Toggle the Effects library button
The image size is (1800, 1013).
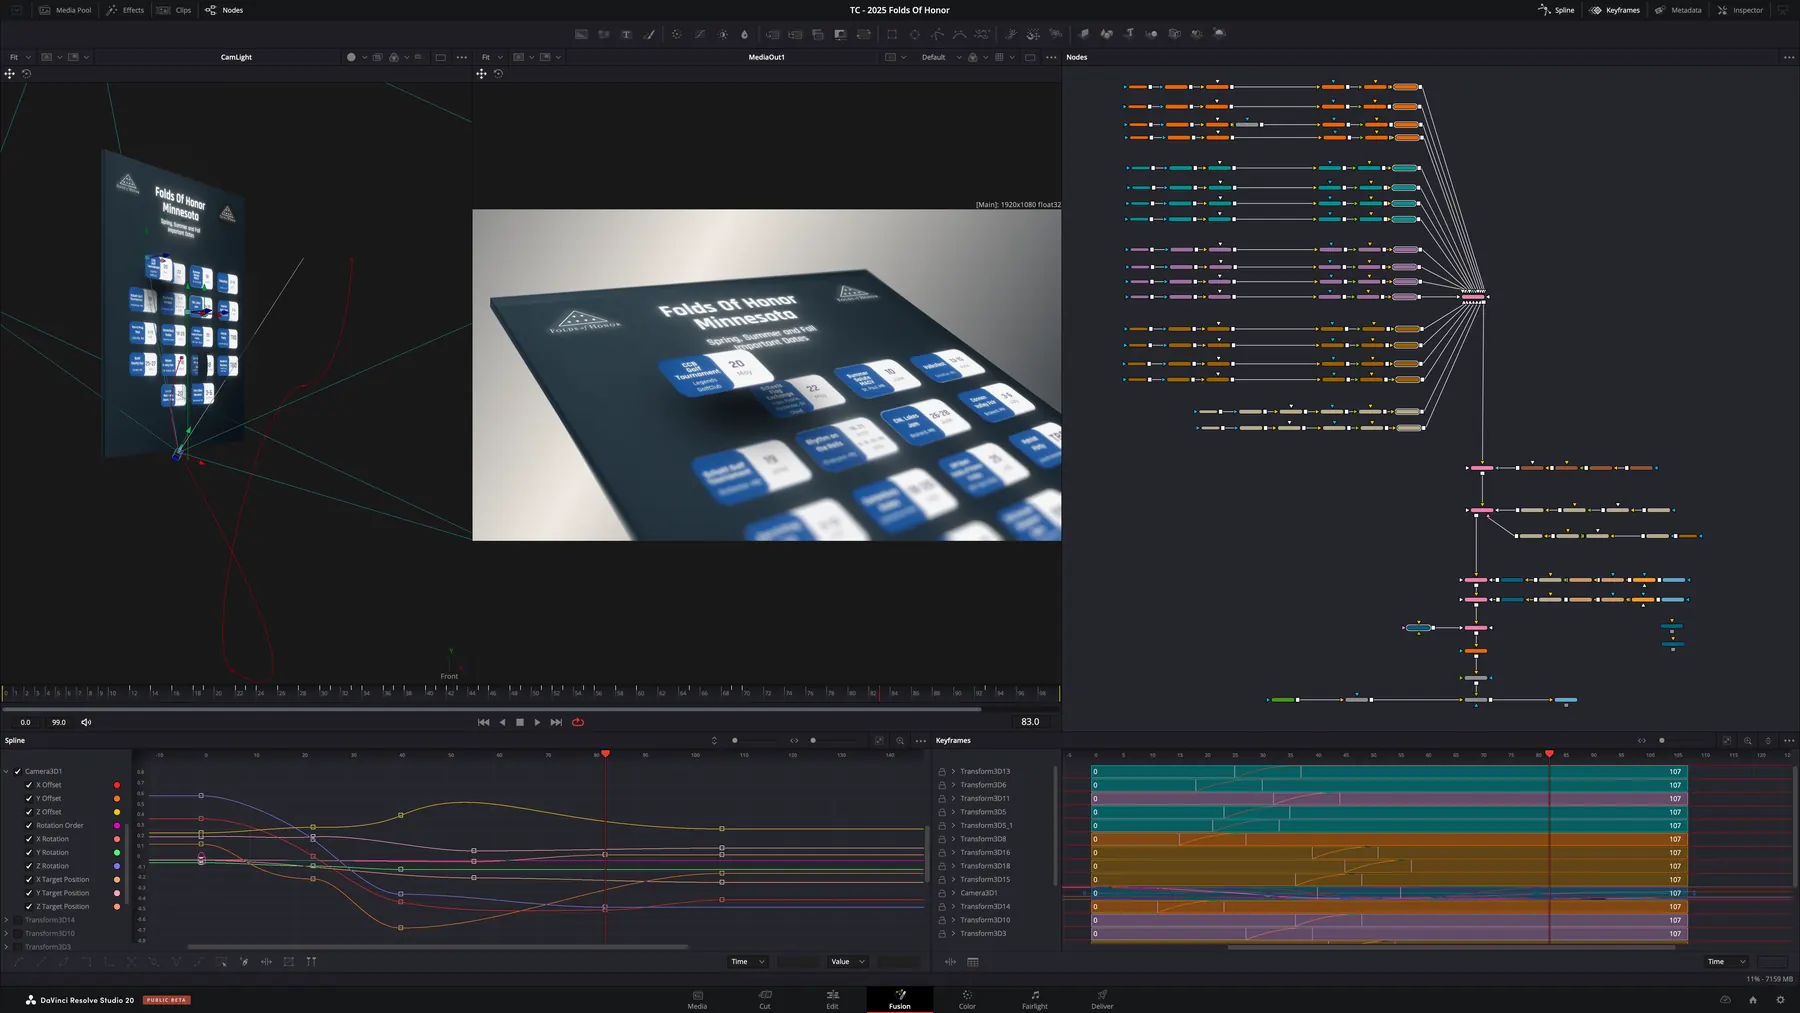coord(126,10)
